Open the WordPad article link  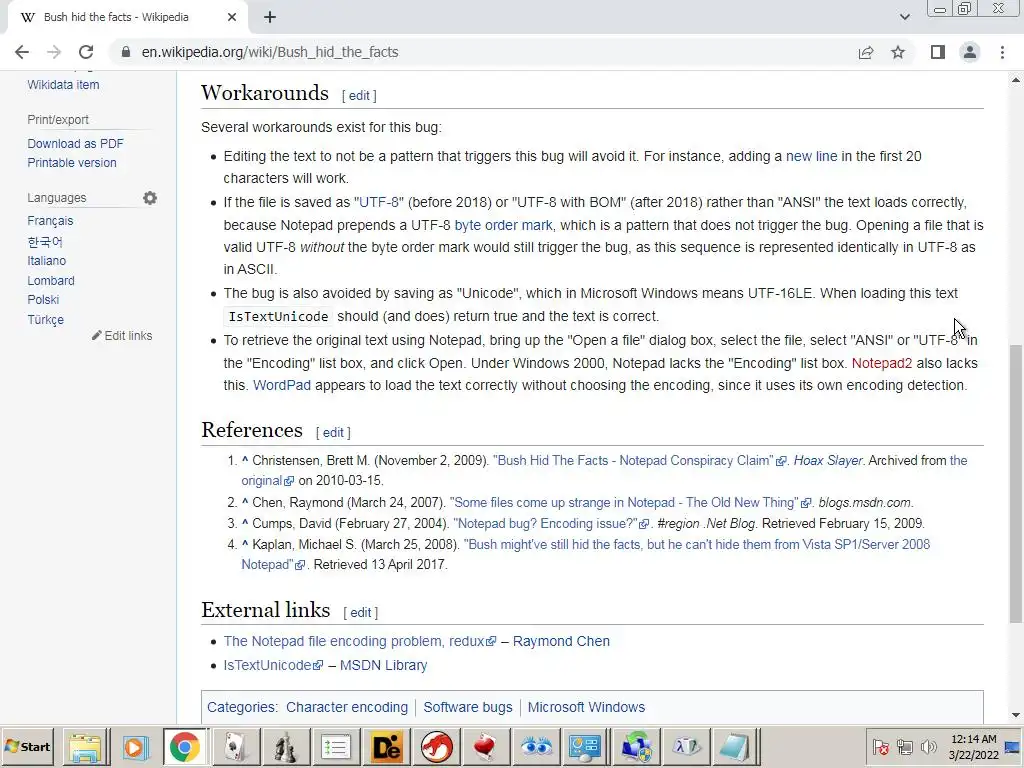pyautogui.click(x=282, y=385)
